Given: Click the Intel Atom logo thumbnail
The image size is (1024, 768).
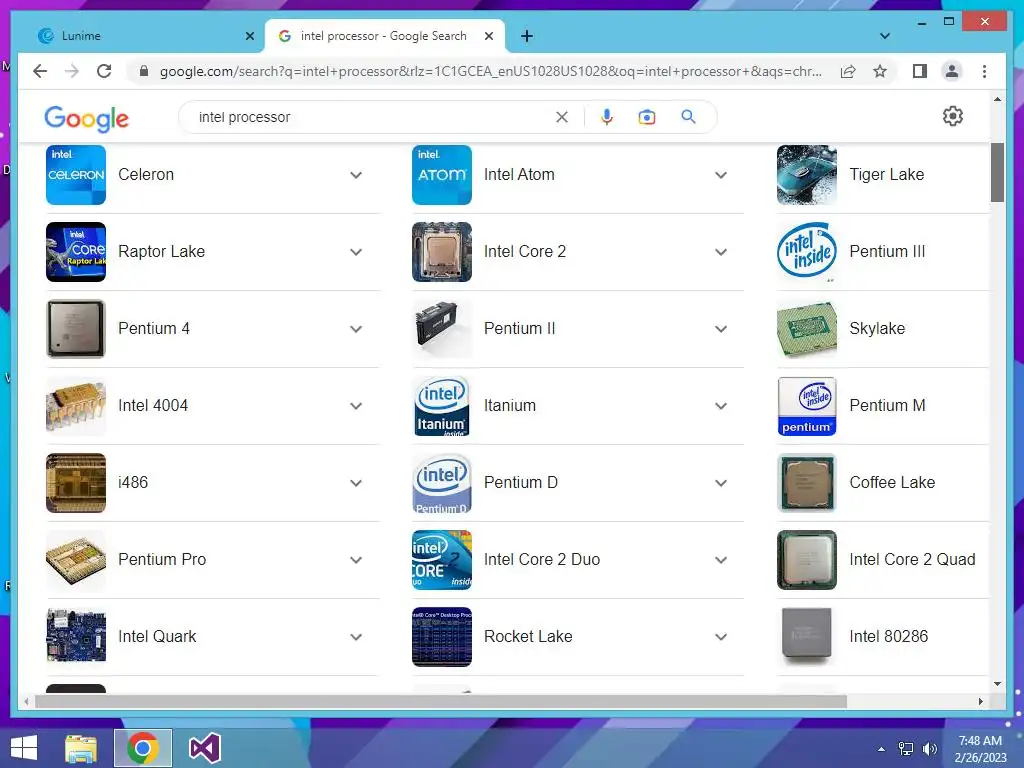Looking at the screenshot, I should click(441, 175).
